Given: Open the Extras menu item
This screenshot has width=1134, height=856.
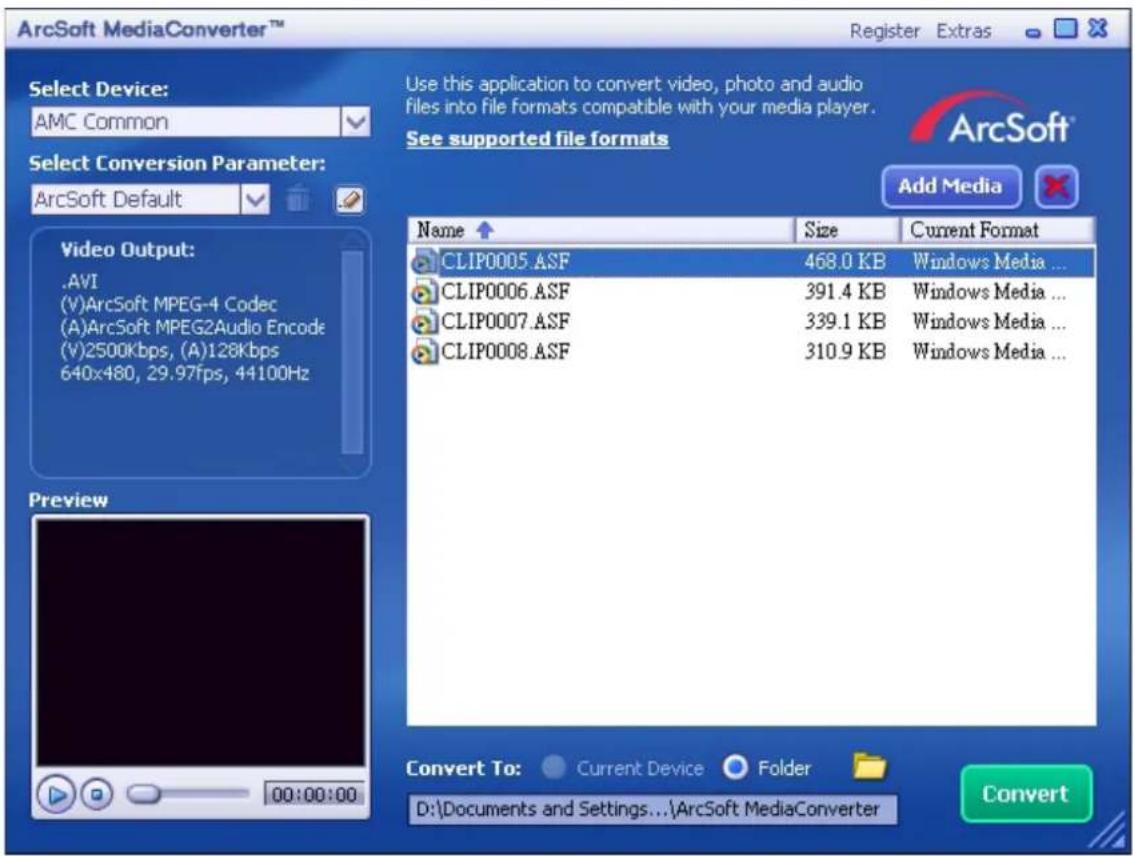Looking at the screenshot, I should click(963, 31).
